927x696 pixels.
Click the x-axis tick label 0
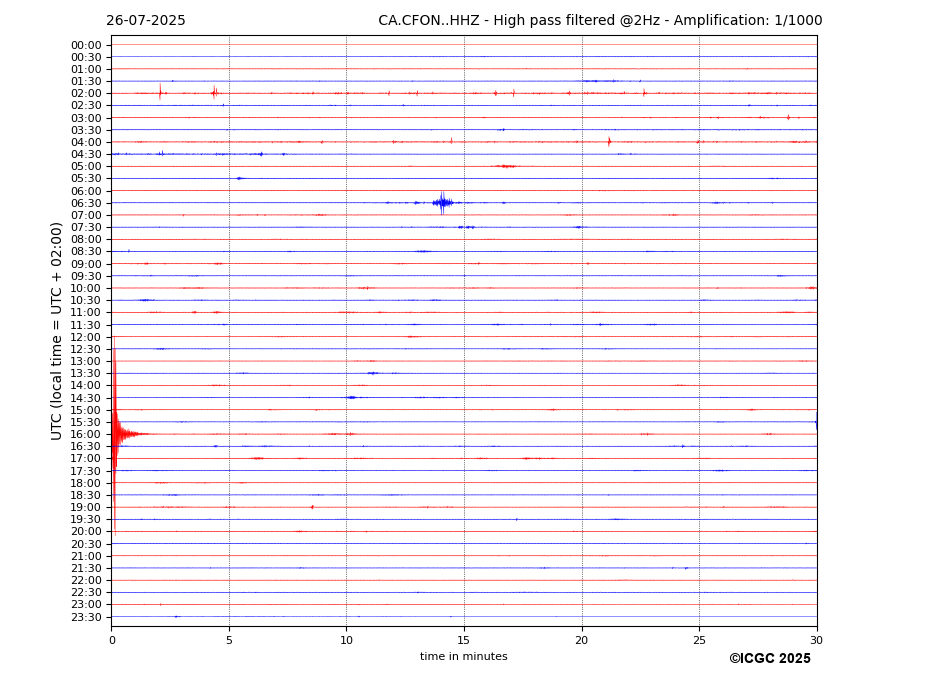pos(112,640)
